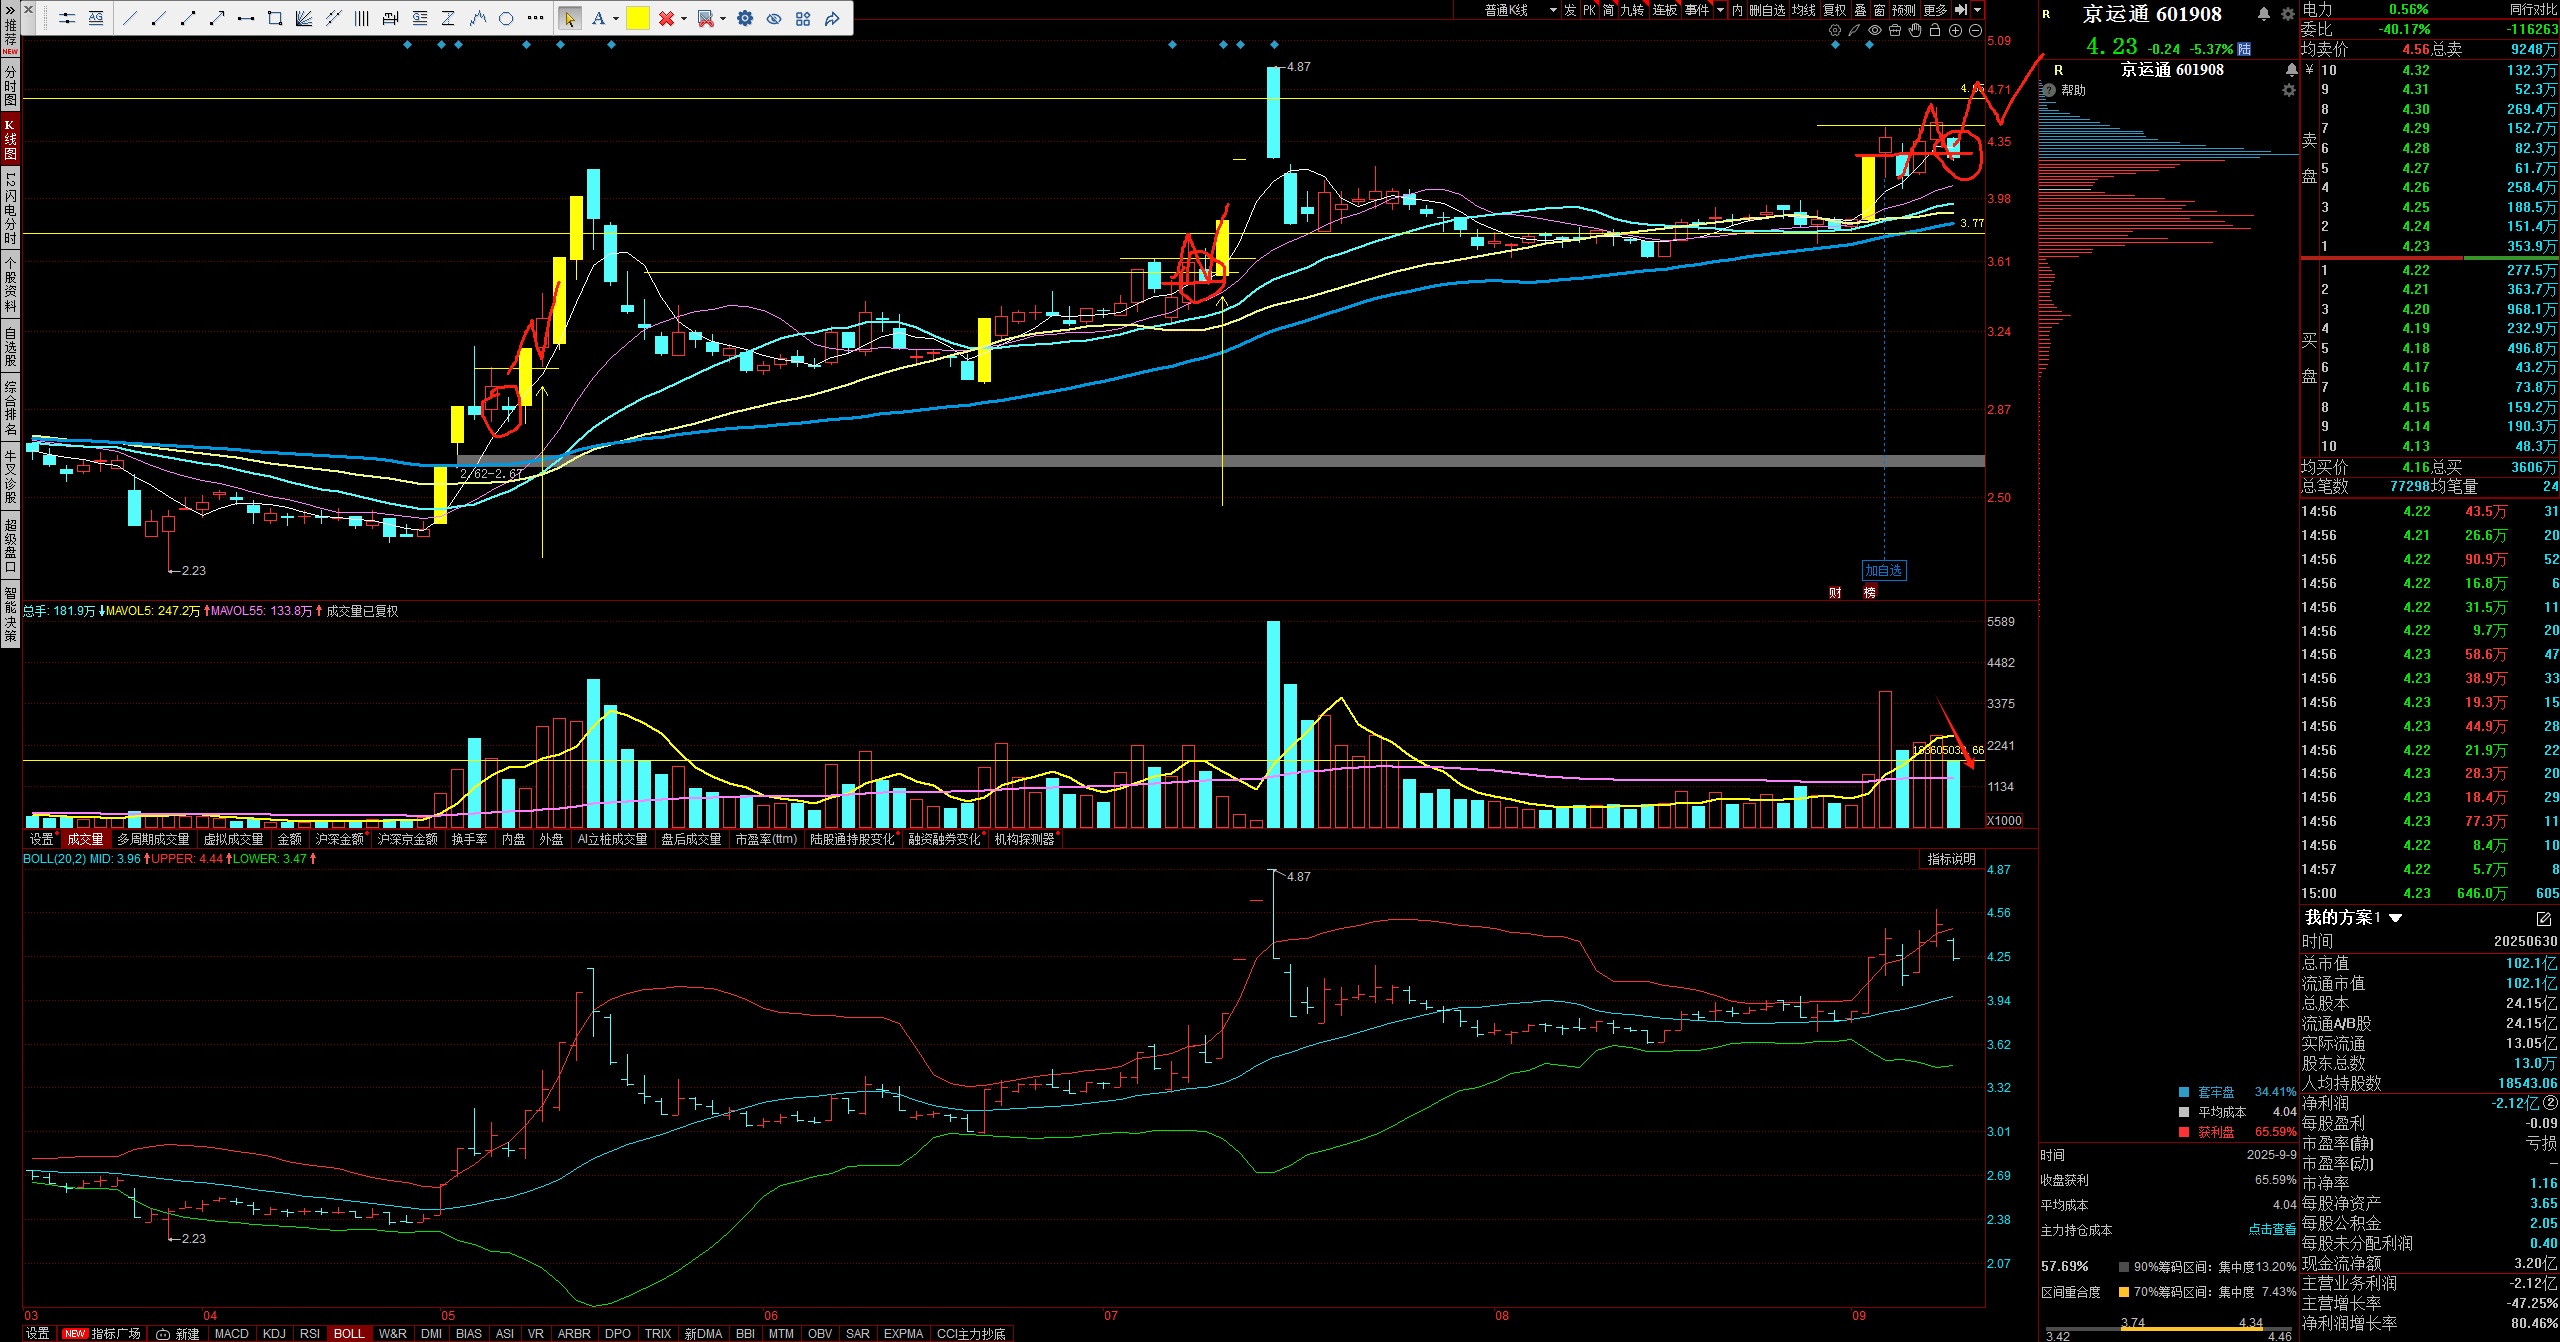Screen dimensions: 2560x1342
Task: Switch to the RSI indicator tab
Action: (x=310, y=1334)
